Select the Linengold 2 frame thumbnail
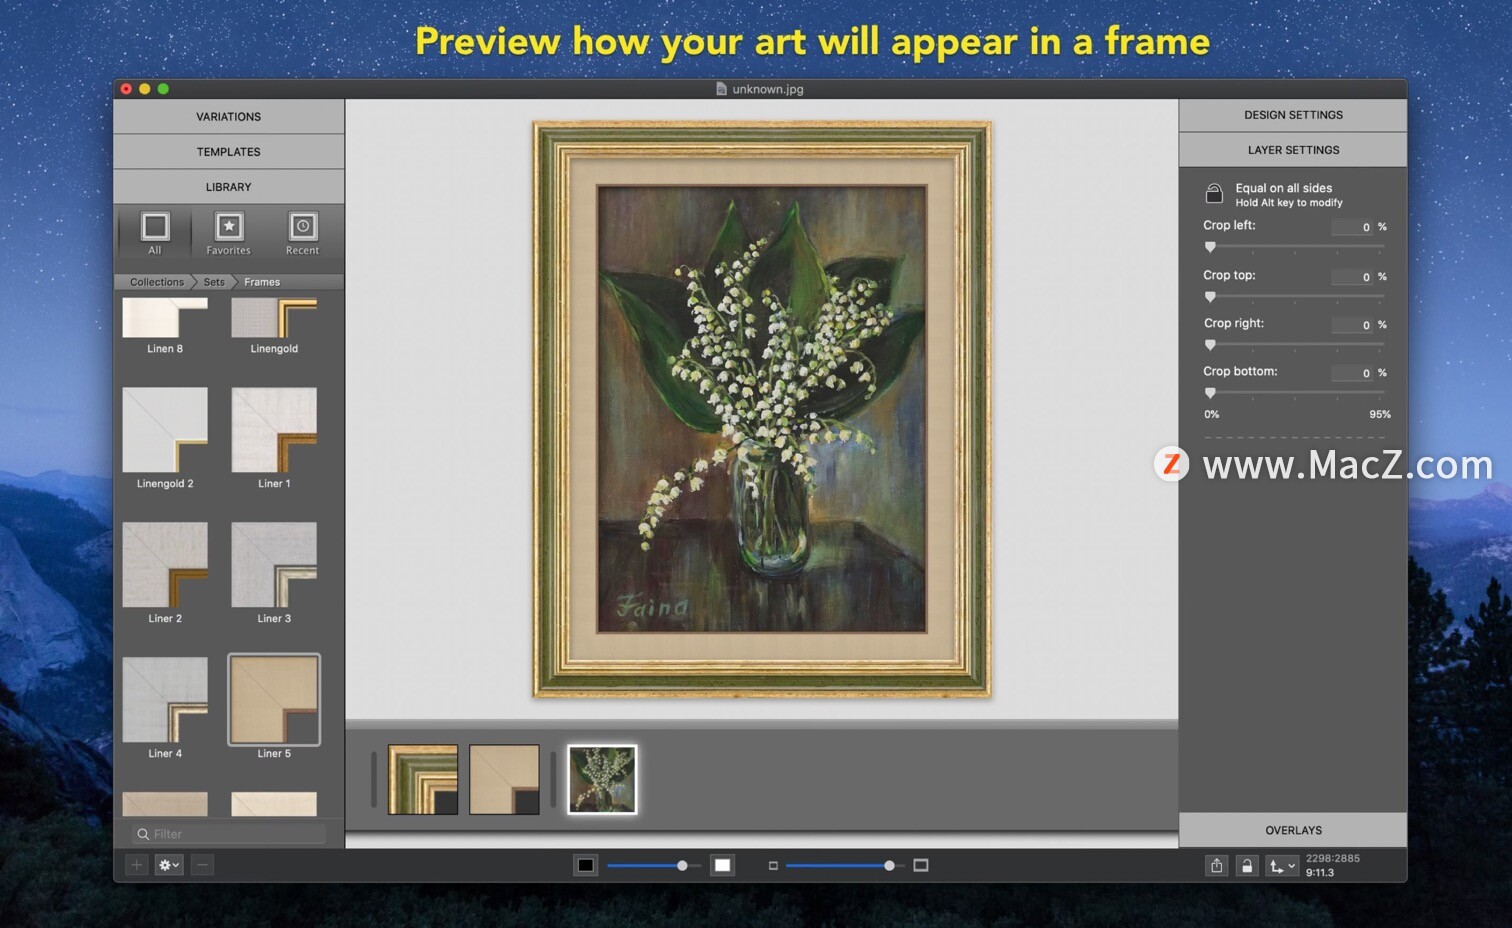This screenshot has width=1512, height=928. tap(165, 430)
